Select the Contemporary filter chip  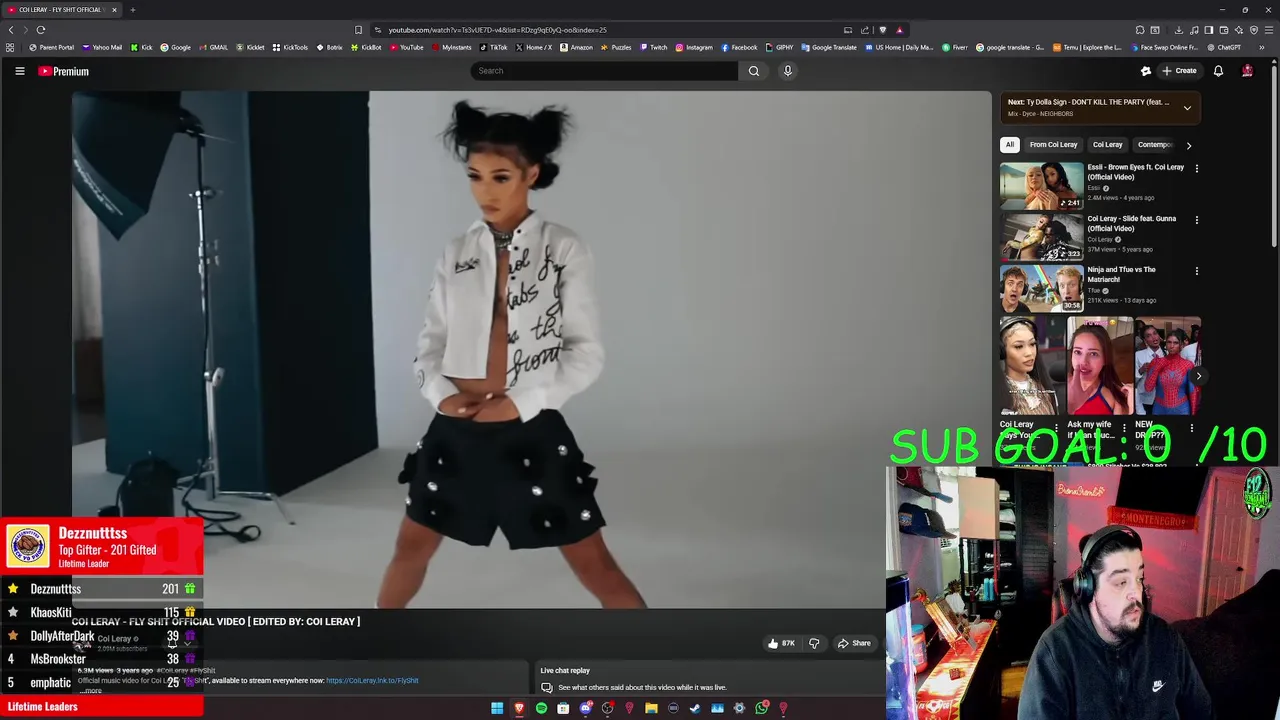[x=1155, y=145]
